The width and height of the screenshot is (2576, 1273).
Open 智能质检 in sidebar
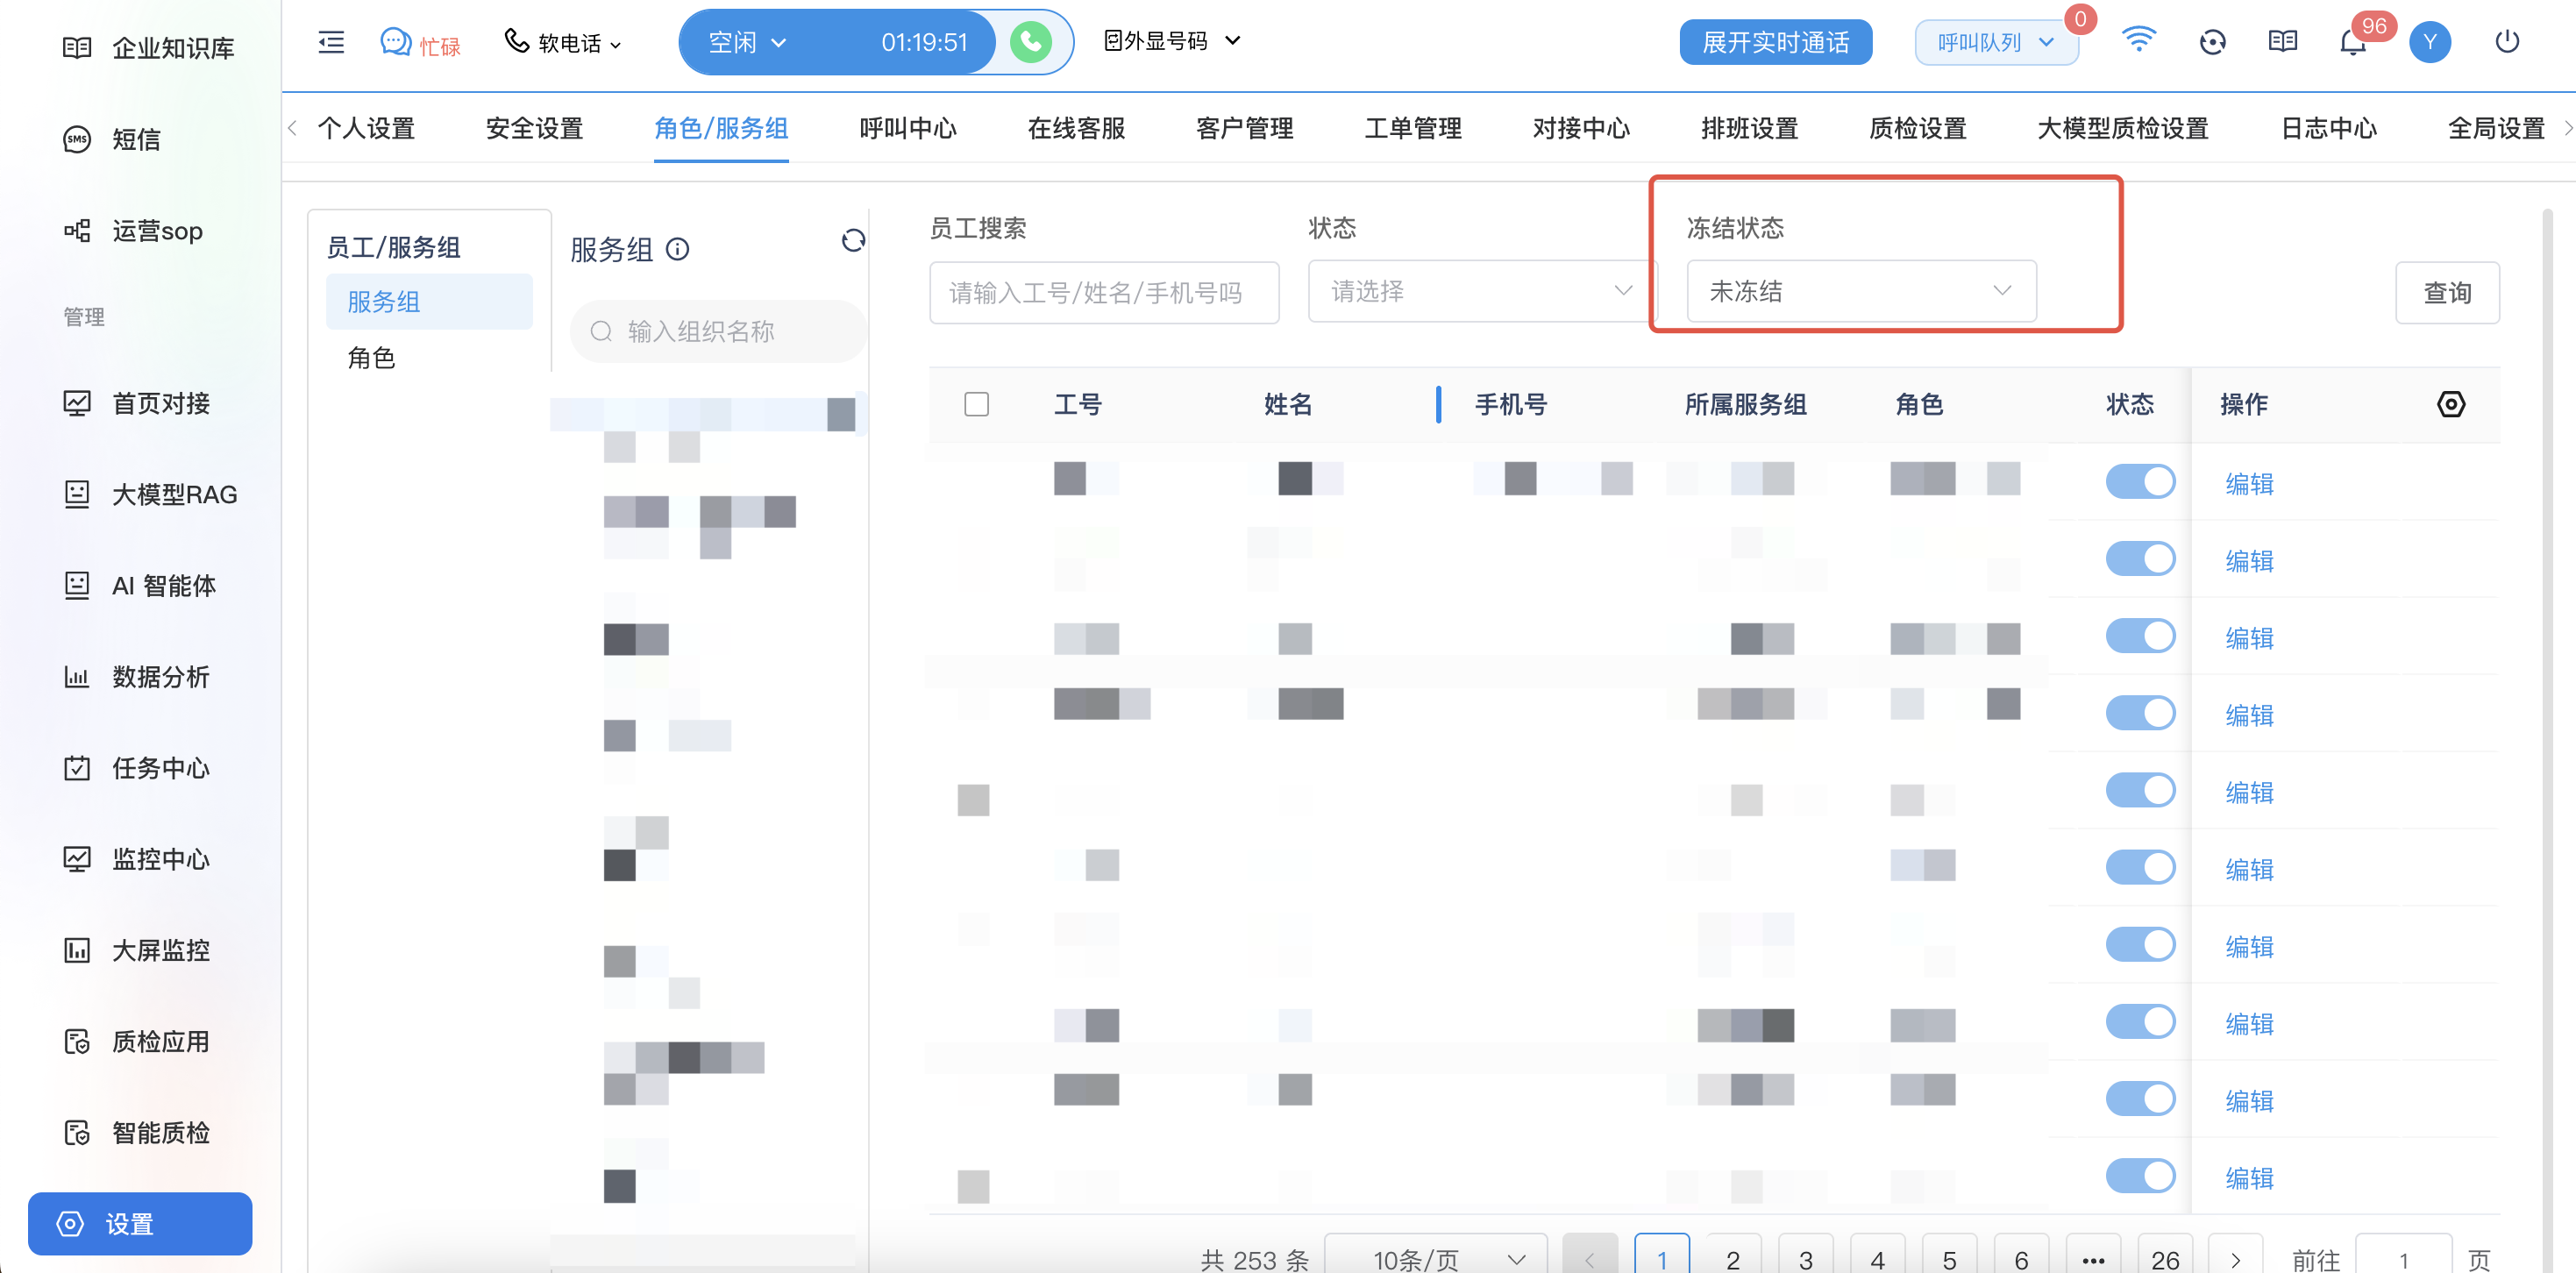(137, 1132)
